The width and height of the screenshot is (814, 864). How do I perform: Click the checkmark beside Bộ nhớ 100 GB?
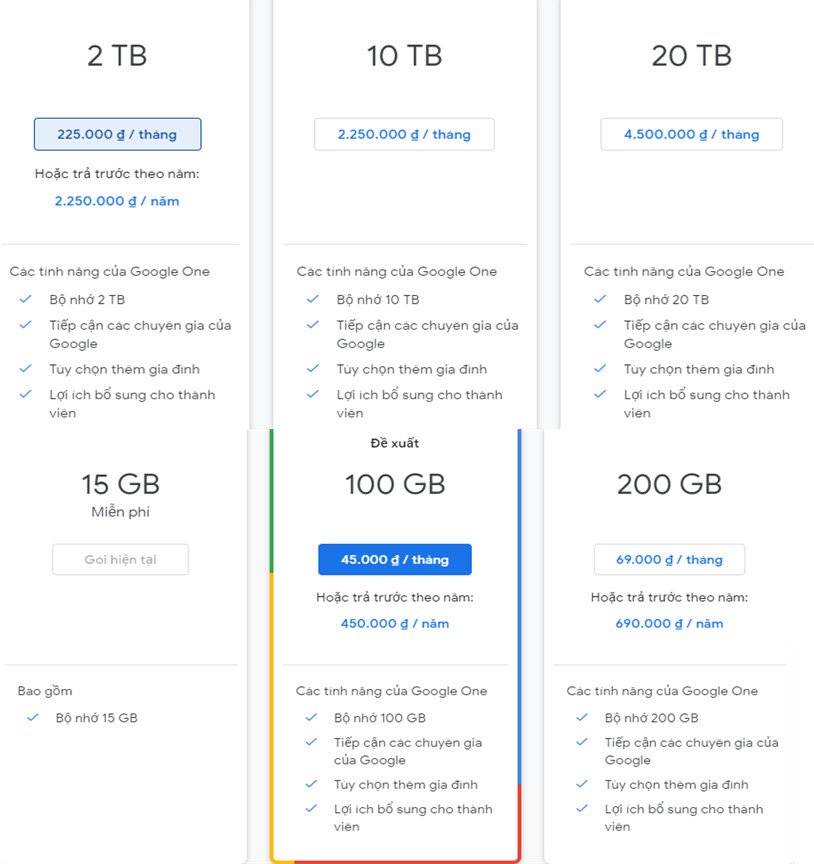point(311,717)
